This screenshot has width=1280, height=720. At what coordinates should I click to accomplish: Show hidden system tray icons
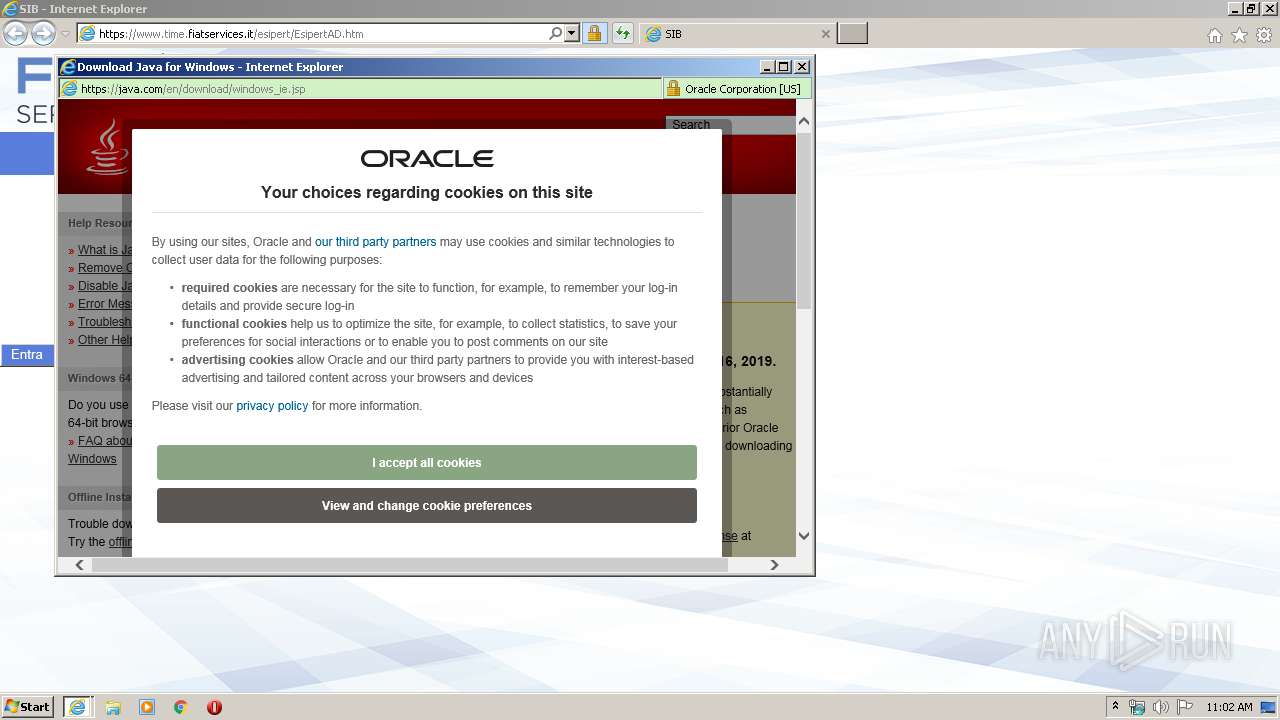tap(1115, 707)
